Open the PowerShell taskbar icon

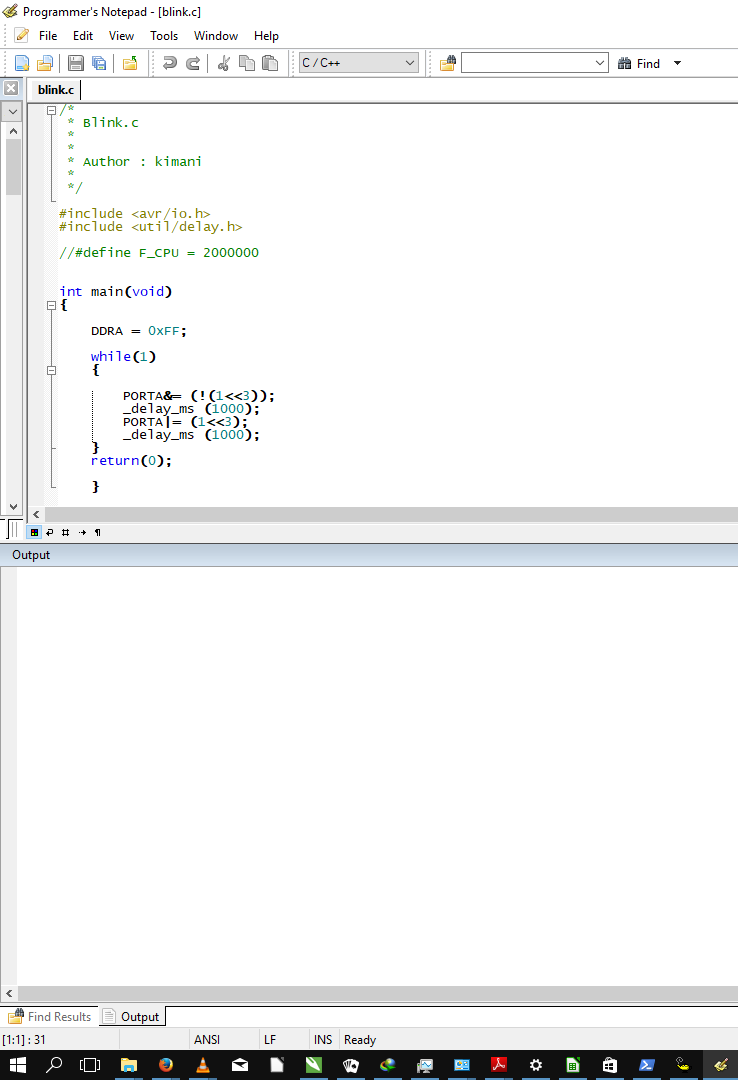pos(647,1065)
